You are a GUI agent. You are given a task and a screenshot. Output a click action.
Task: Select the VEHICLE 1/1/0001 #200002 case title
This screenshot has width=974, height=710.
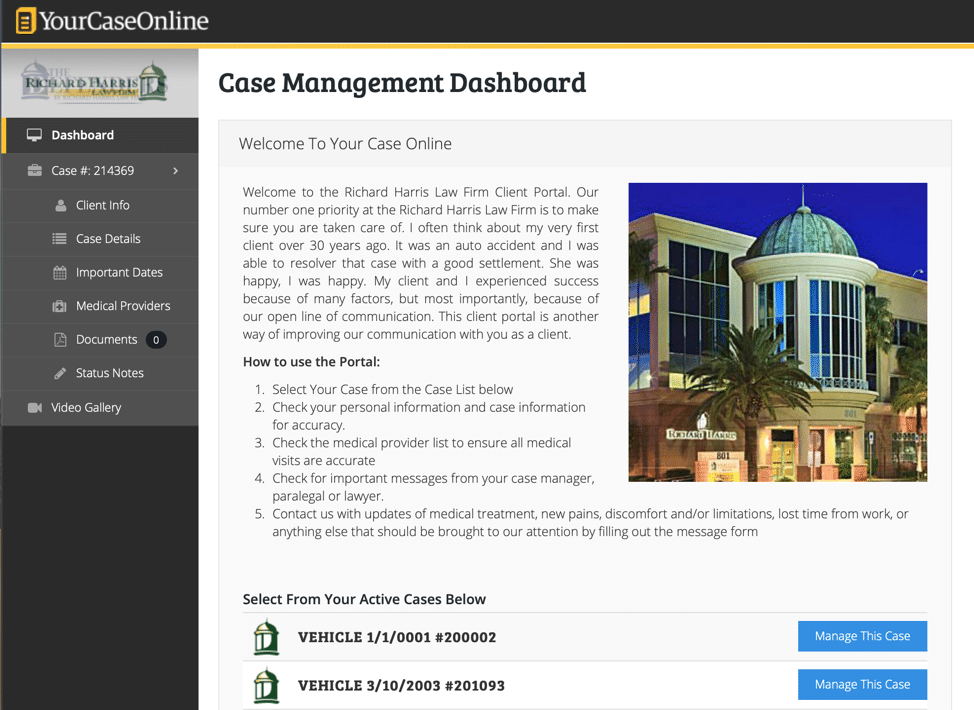[397, 637]
